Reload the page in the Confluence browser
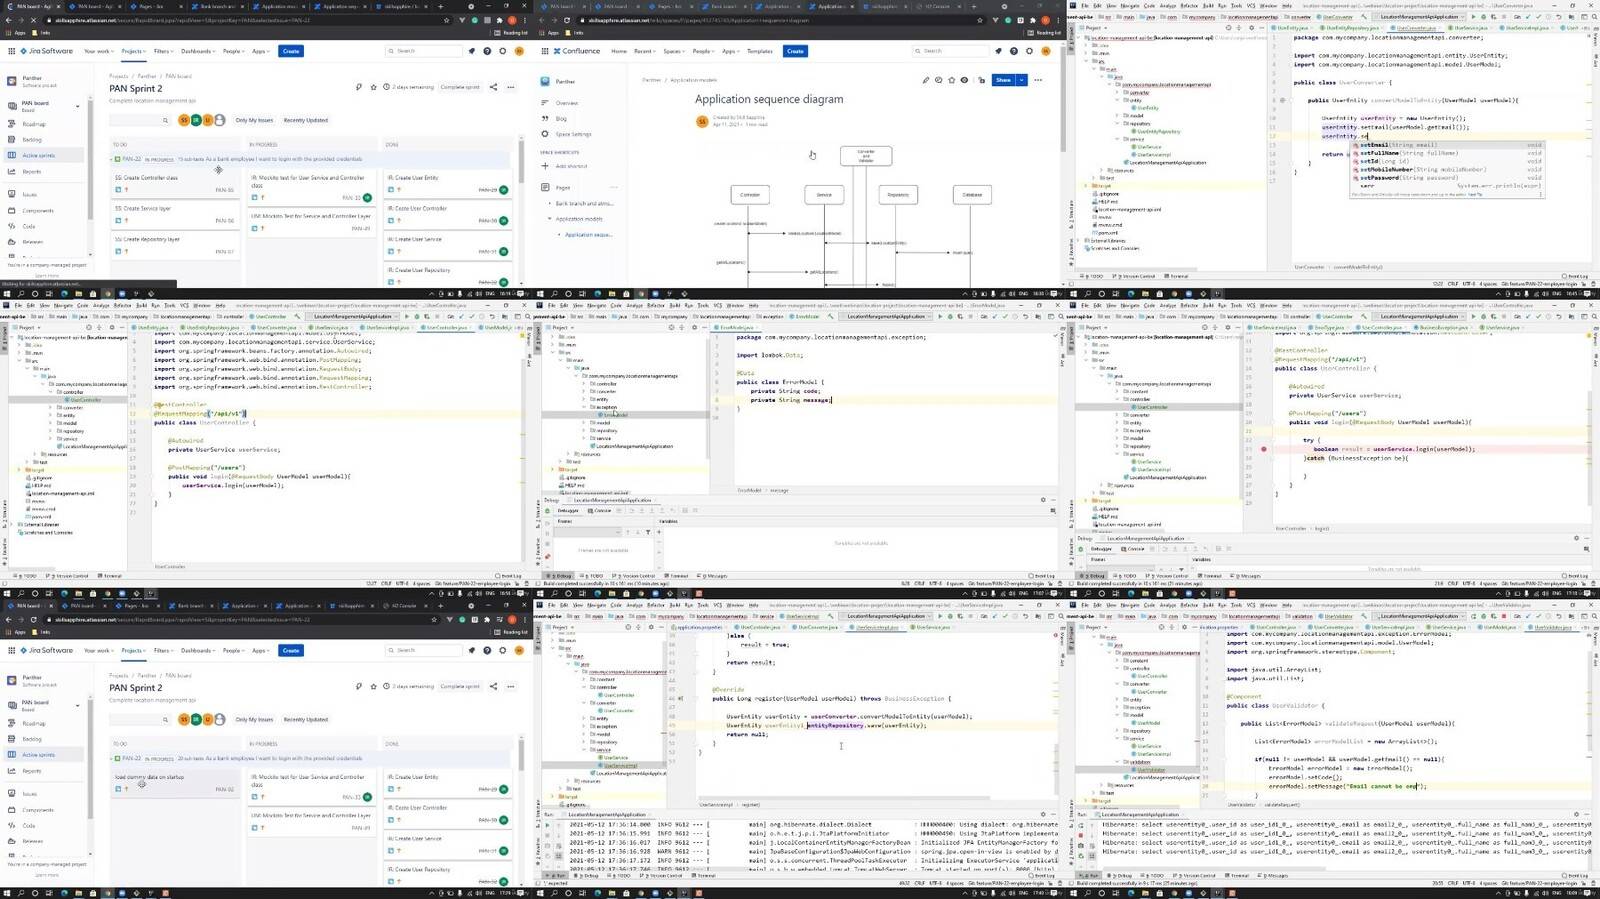1600x899 pixels. 567,20
